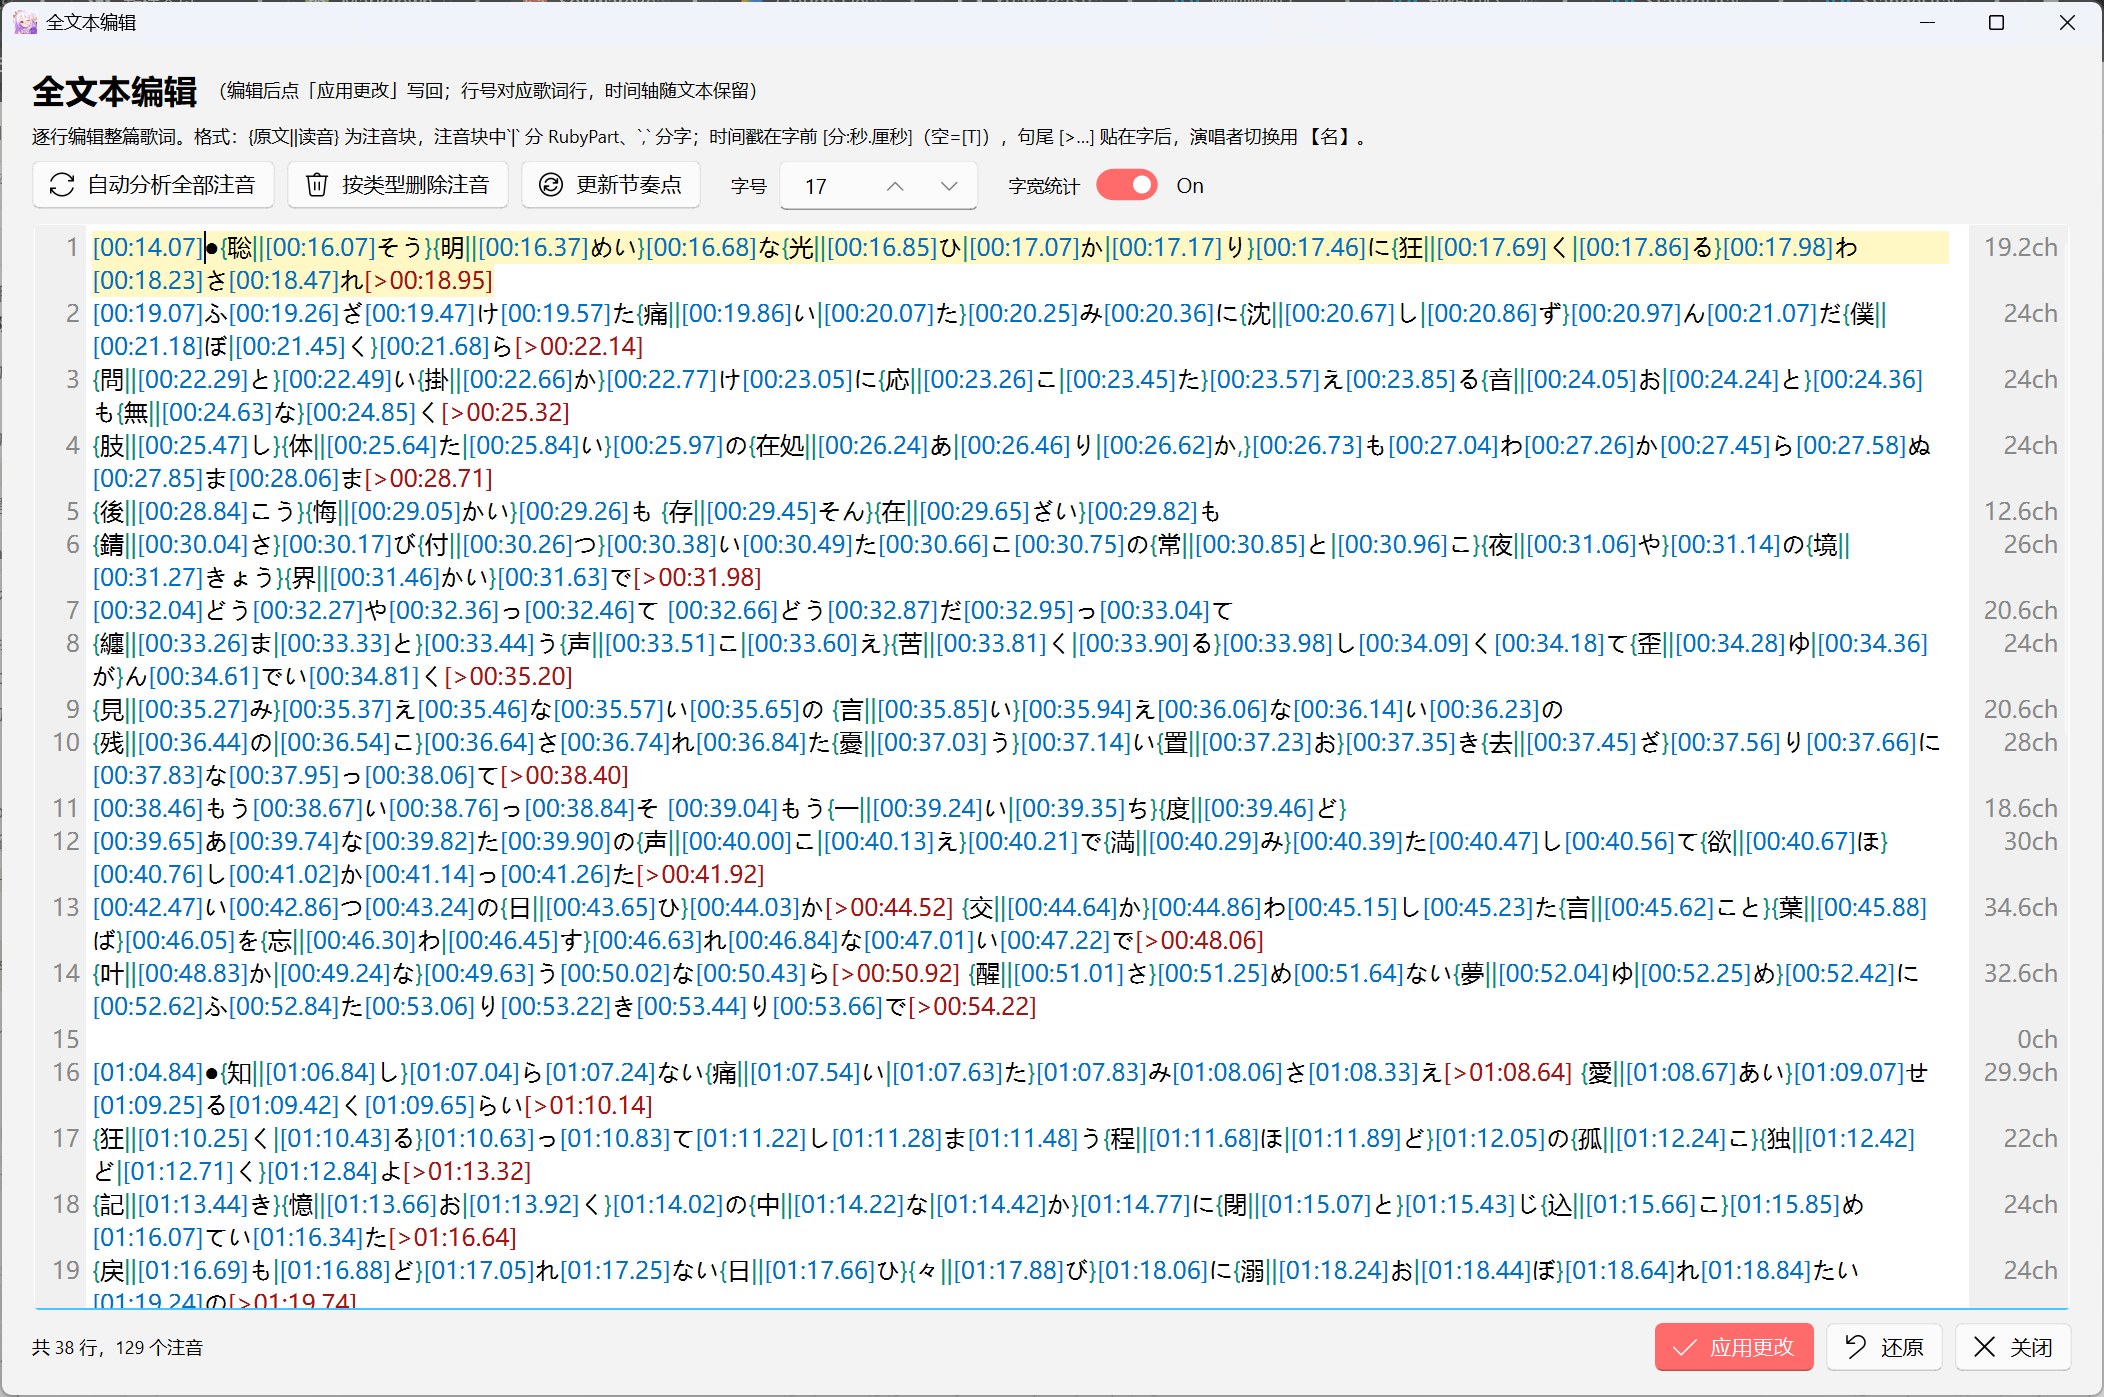Click the 29.9ch width count for line 16
This screenshot has height=1397, width=2104.
[2020, 1072]
